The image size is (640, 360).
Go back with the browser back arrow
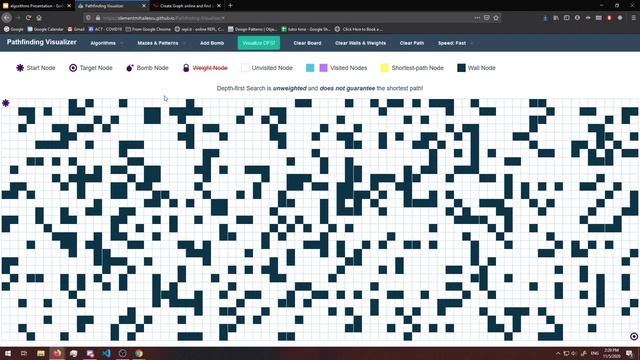coord(7,18)
